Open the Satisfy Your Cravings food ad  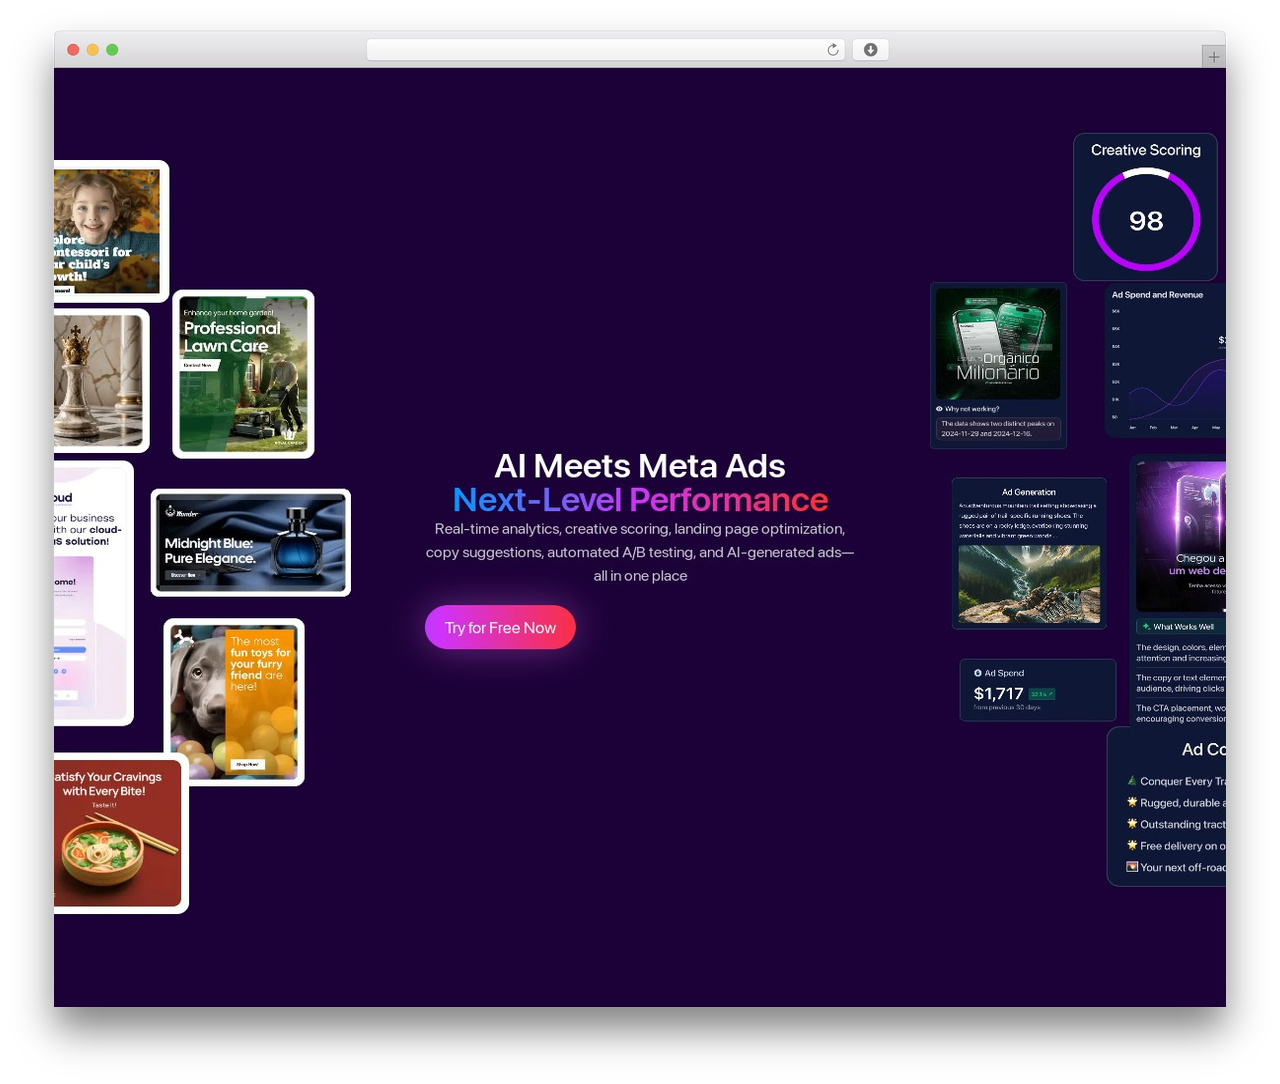[120, 833]
